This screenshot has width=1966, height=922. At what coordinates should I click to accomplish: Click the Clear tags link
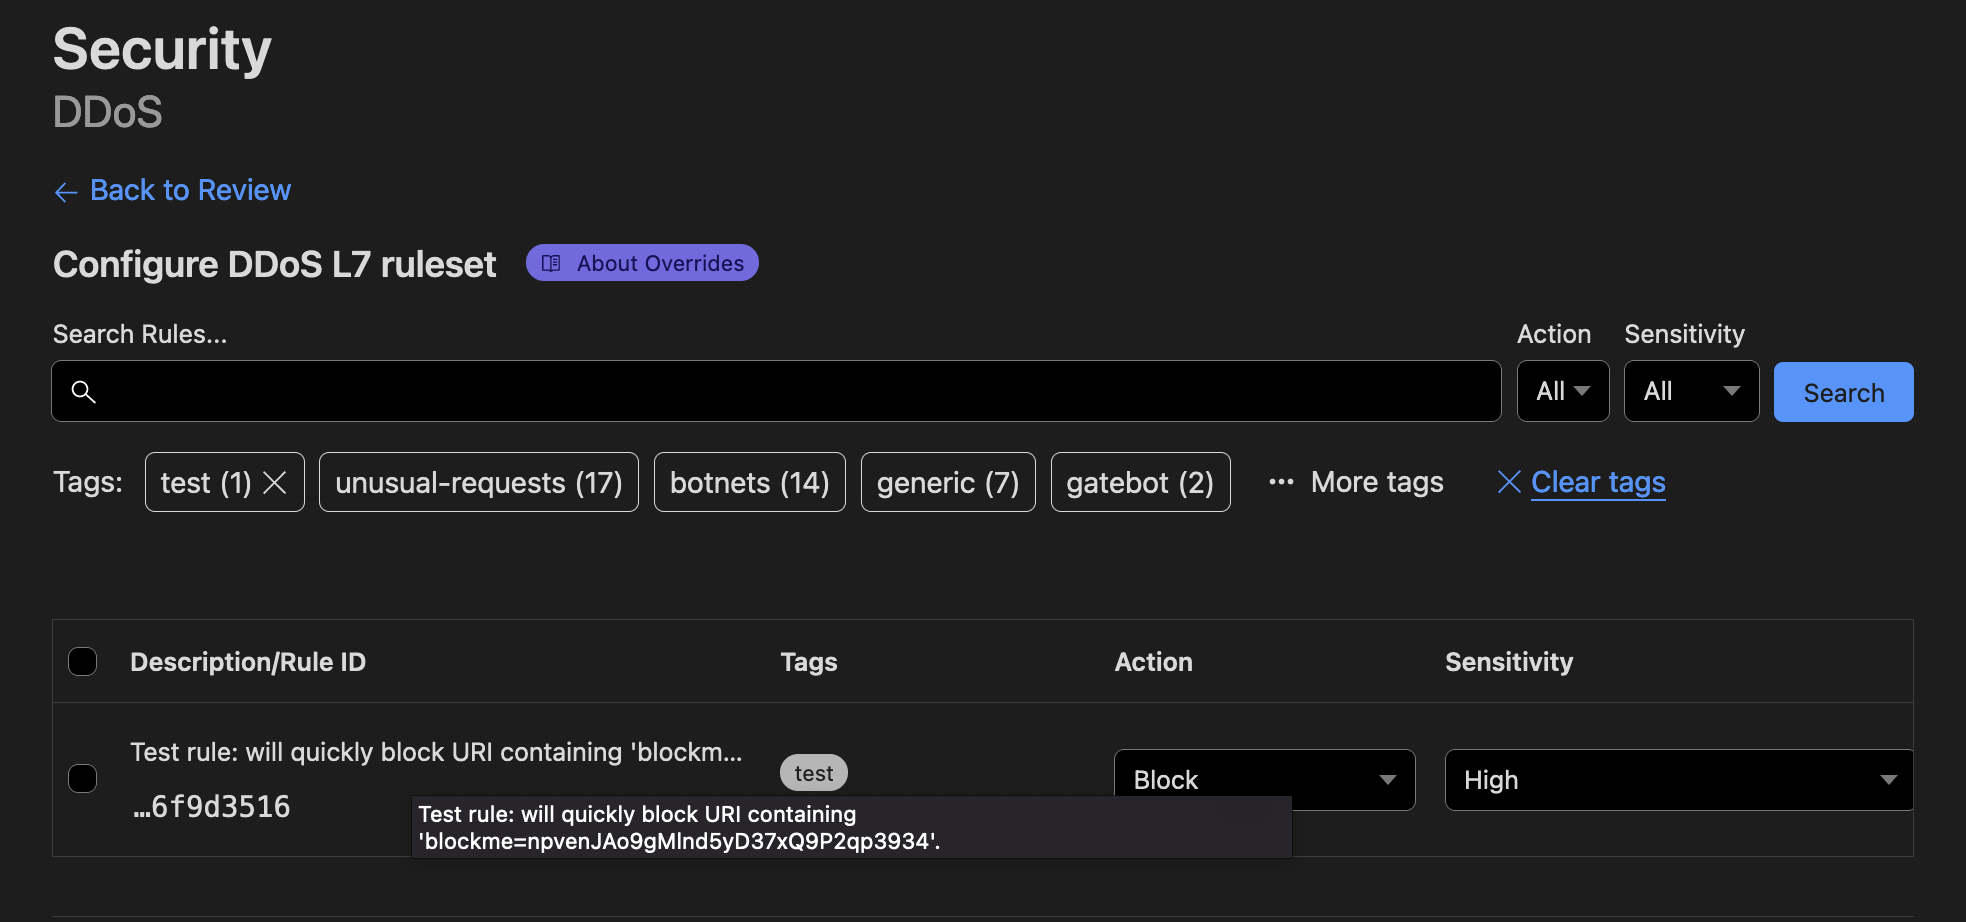coord(1598,482)
